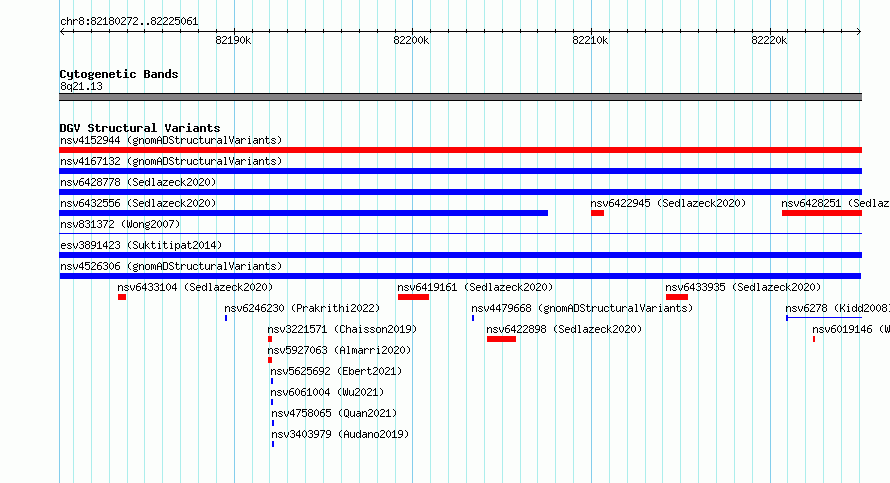Open variant nsv6419161 Sedlazeck2020 label
Image resolution: width=890 pixels, height=483 pixels.
[475, 287]
